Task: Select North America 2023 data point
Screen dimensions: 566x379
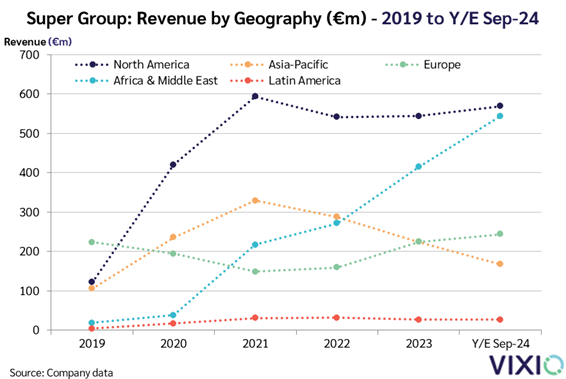Action: click(418, 116)
